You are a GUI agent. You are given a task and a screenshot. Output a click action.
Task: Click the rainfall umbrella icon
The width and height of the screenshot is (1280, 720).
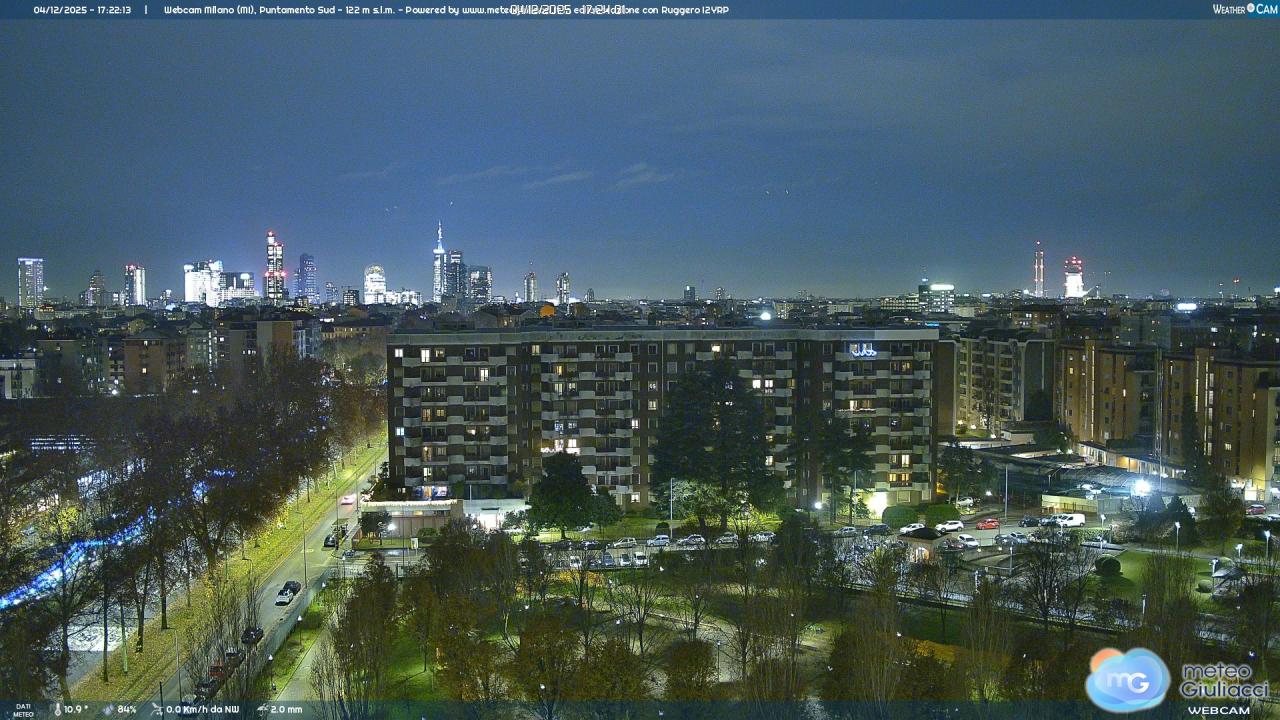coord(261,710)
